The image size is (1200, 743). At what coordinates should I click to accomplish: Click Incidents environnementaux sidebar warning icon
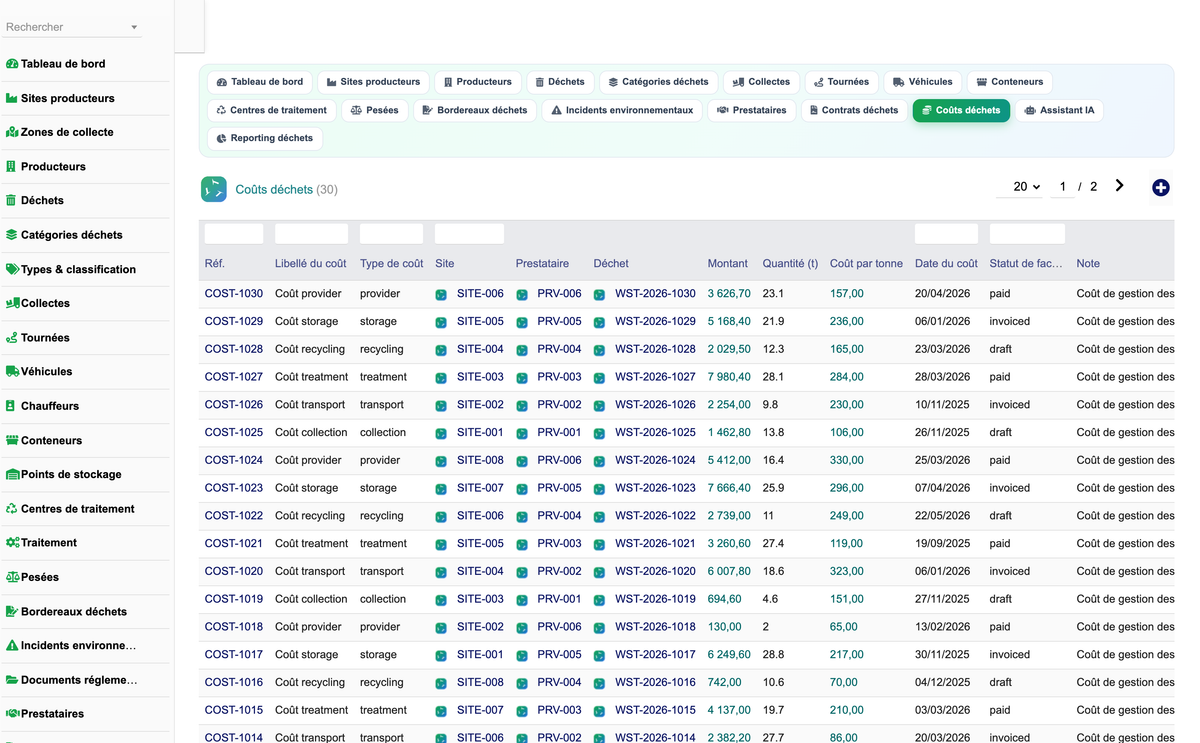12,645
